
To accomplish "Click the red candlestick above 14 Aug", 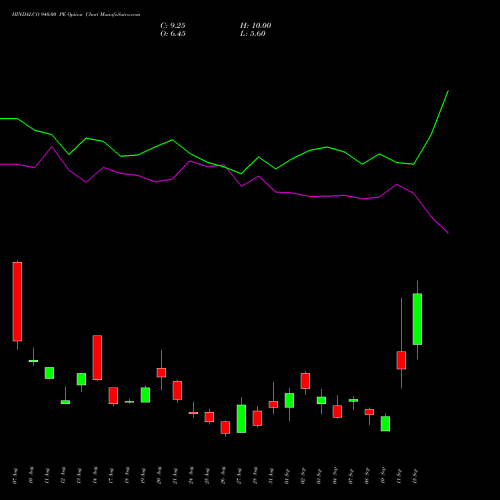I will (x=97, y=357).
